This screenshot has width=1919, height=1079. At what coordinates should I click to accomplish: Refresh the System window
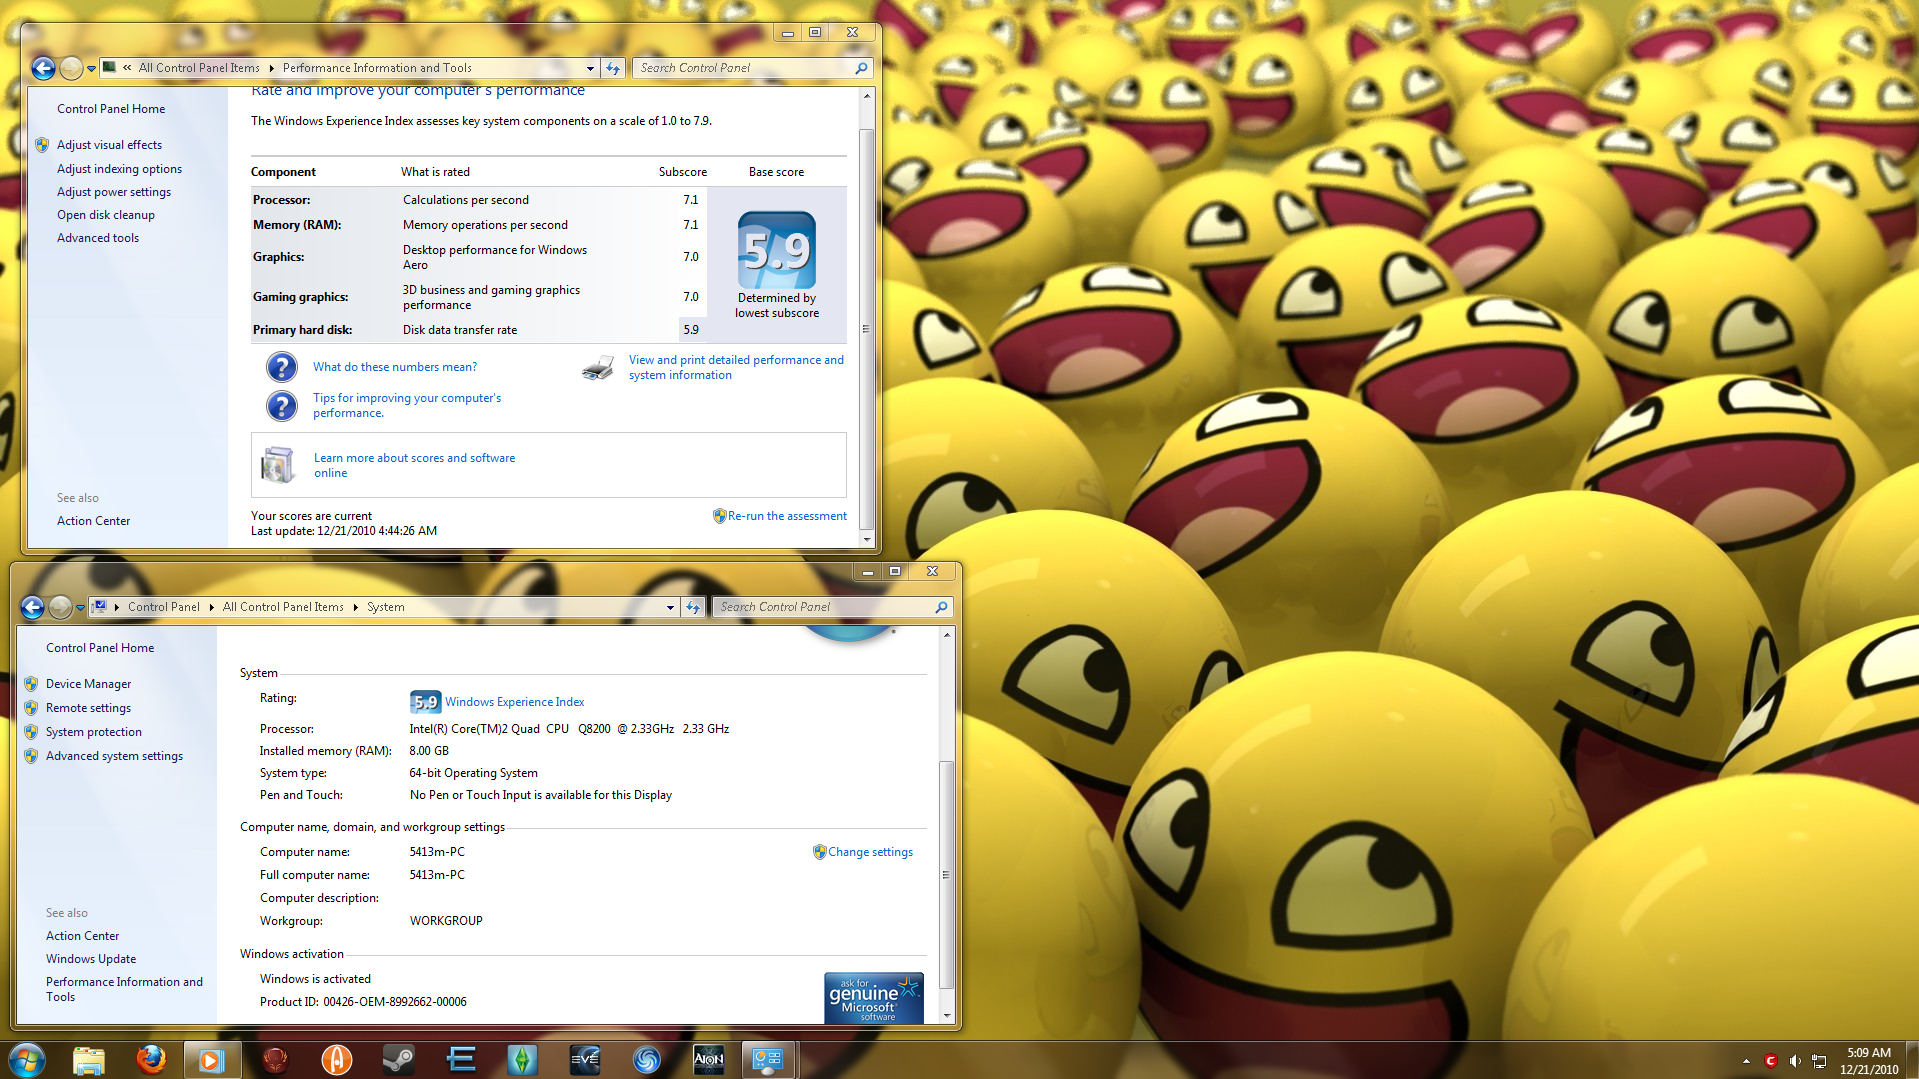pyautogui.click(x=693, y=607)
